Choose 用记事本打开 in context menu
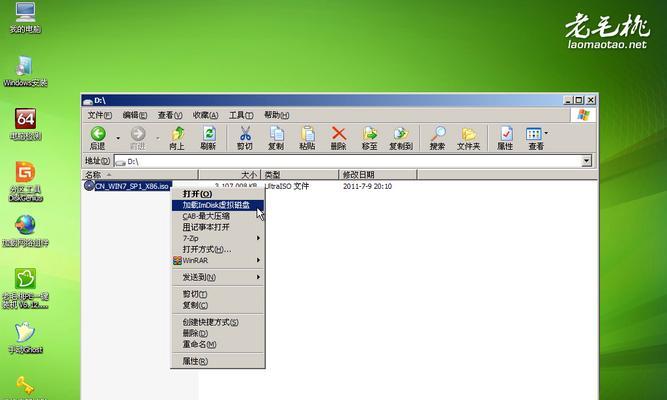The width and height of the screenshot is (667, 400). (x=218, y=227)
